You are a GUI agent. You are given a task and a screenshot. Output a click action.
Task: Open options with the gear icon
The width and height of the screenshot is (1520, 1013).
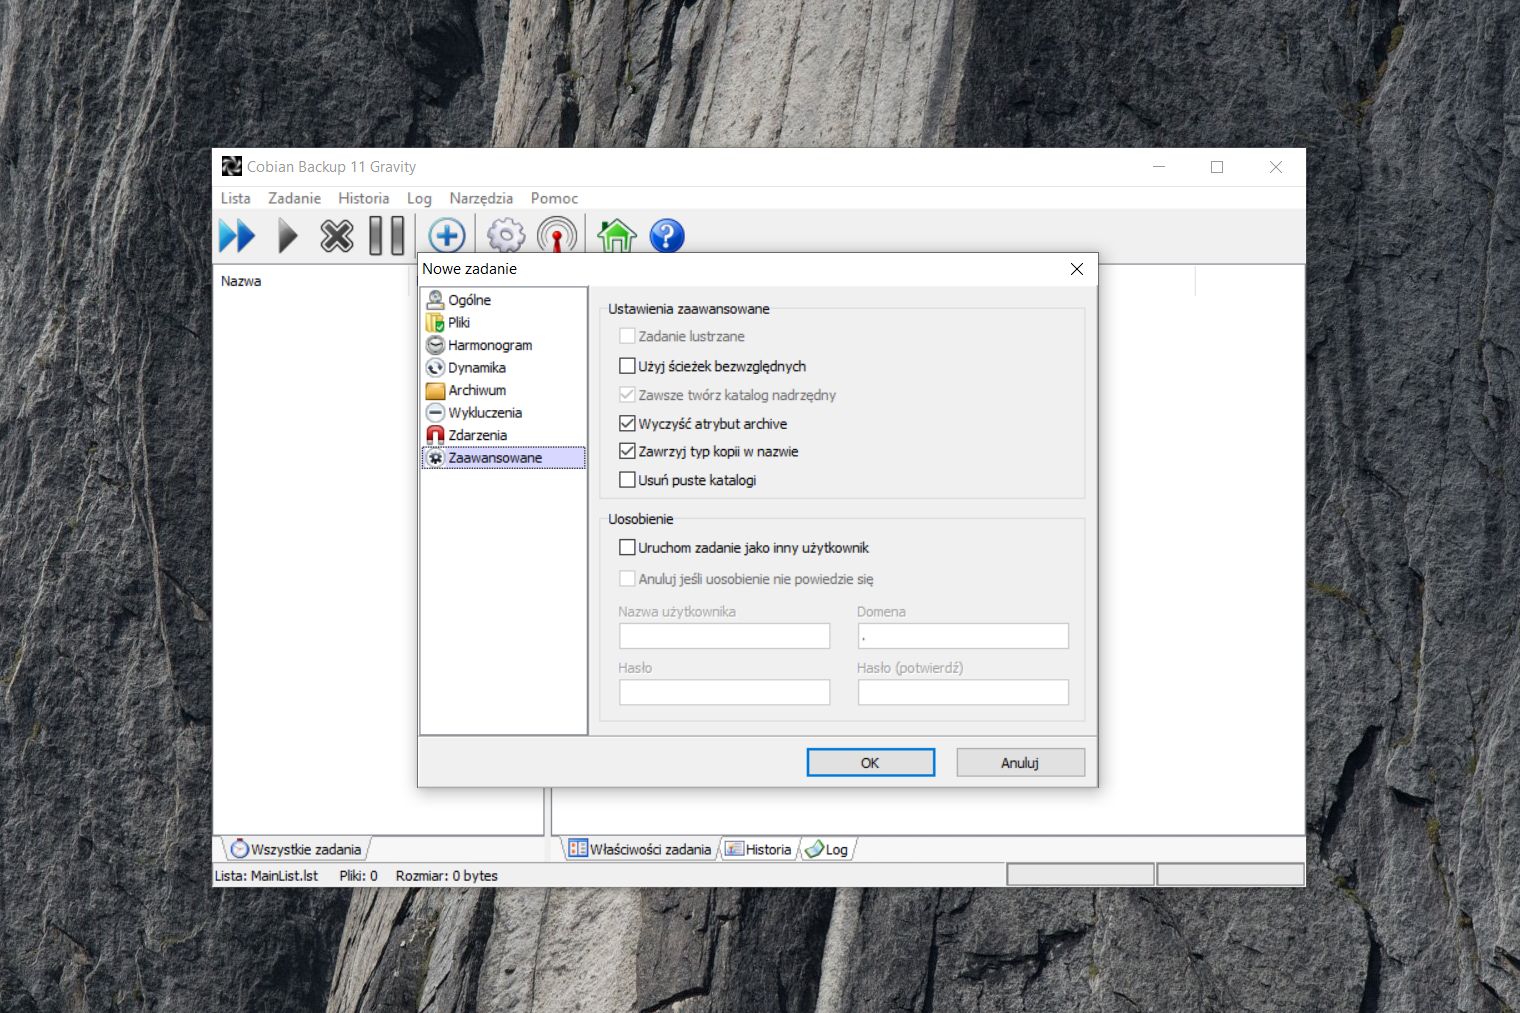click(x=506, y=236)
